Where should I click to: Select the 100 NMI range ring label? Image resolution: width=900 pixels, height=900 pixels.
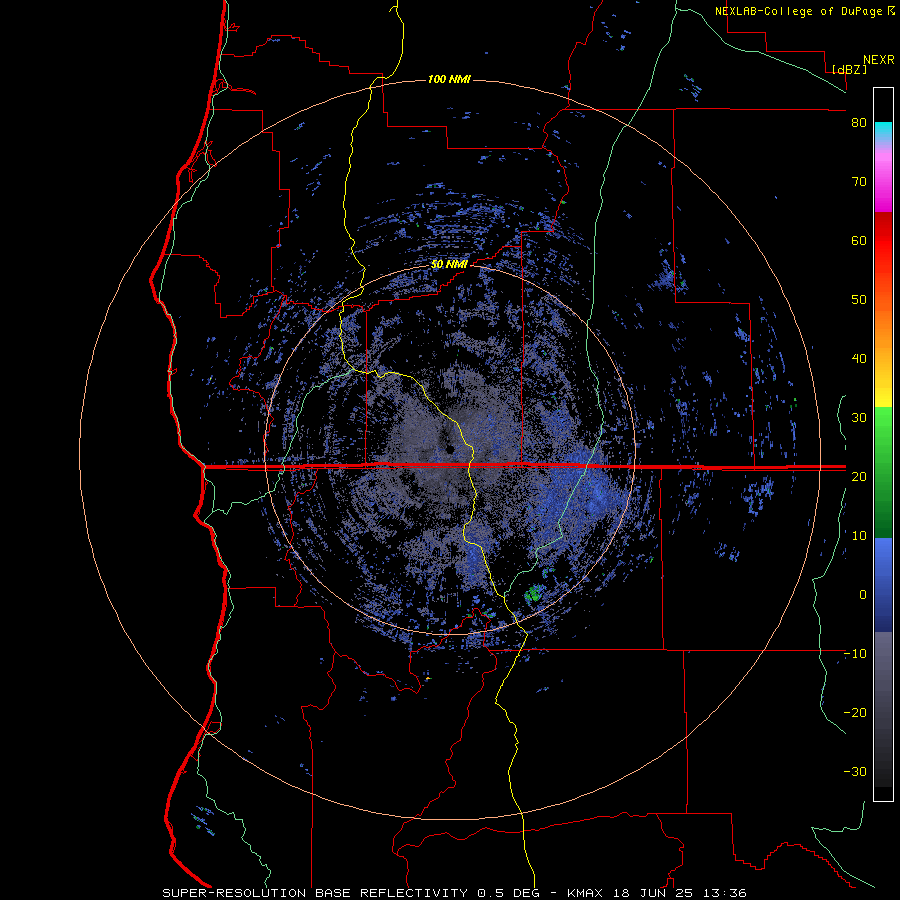tap(449, 79)
